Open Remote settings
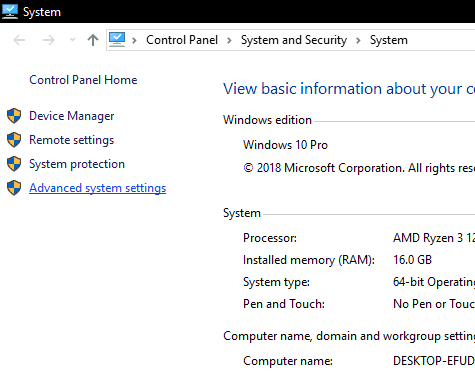This screenshot has height=373, width=475. click(72, 140)
